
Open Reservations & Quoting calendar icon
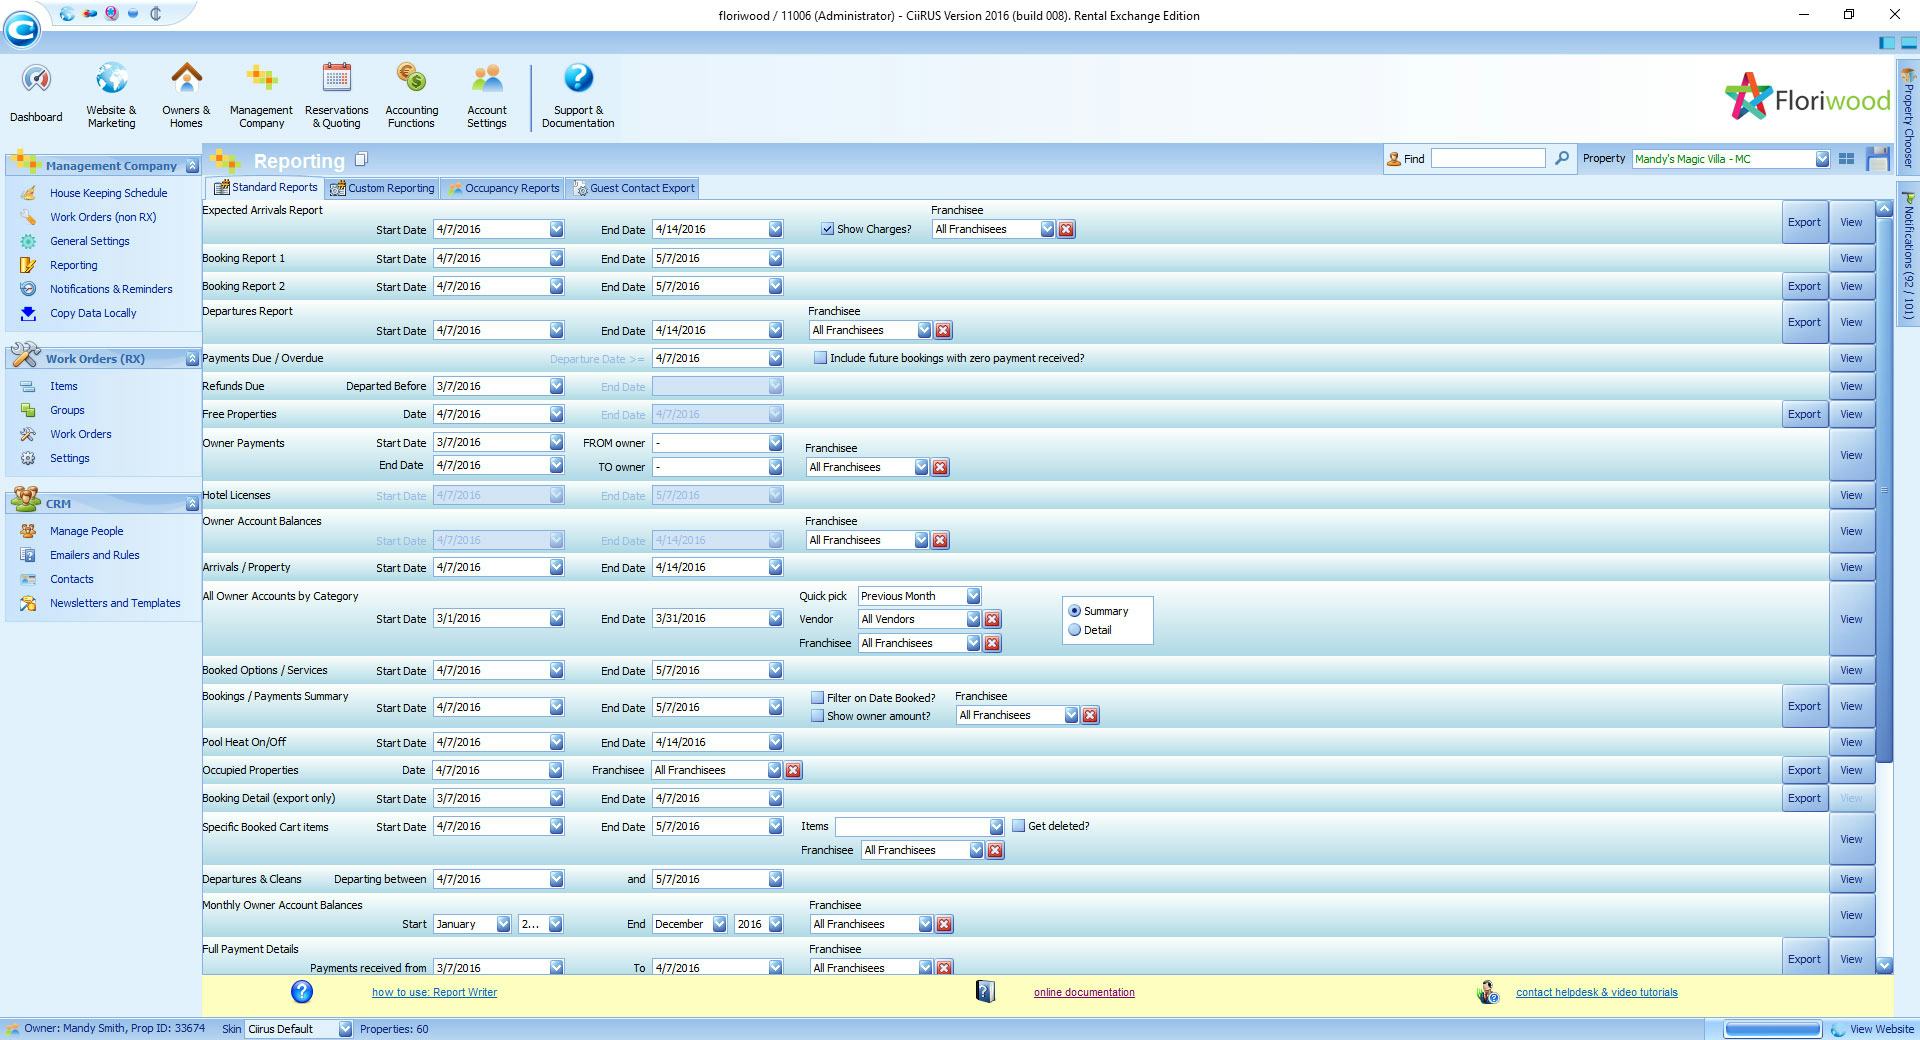click(336, 79)
